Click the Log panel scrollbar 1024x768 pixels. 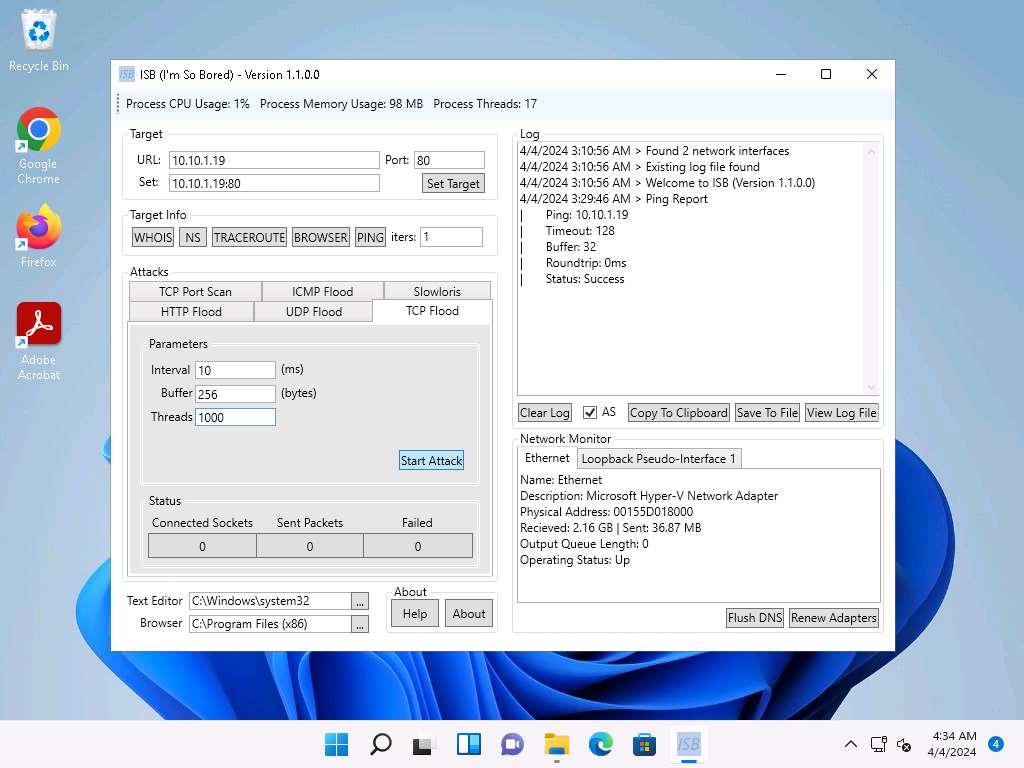click(870, 268)
